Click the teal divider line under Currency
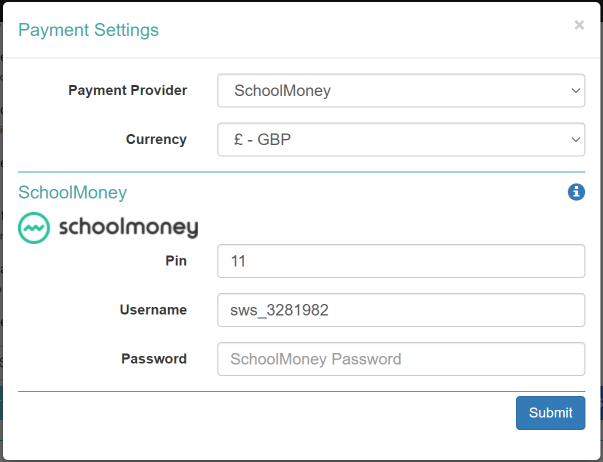The height and width of the screenshot is (462, 603). 301,172
